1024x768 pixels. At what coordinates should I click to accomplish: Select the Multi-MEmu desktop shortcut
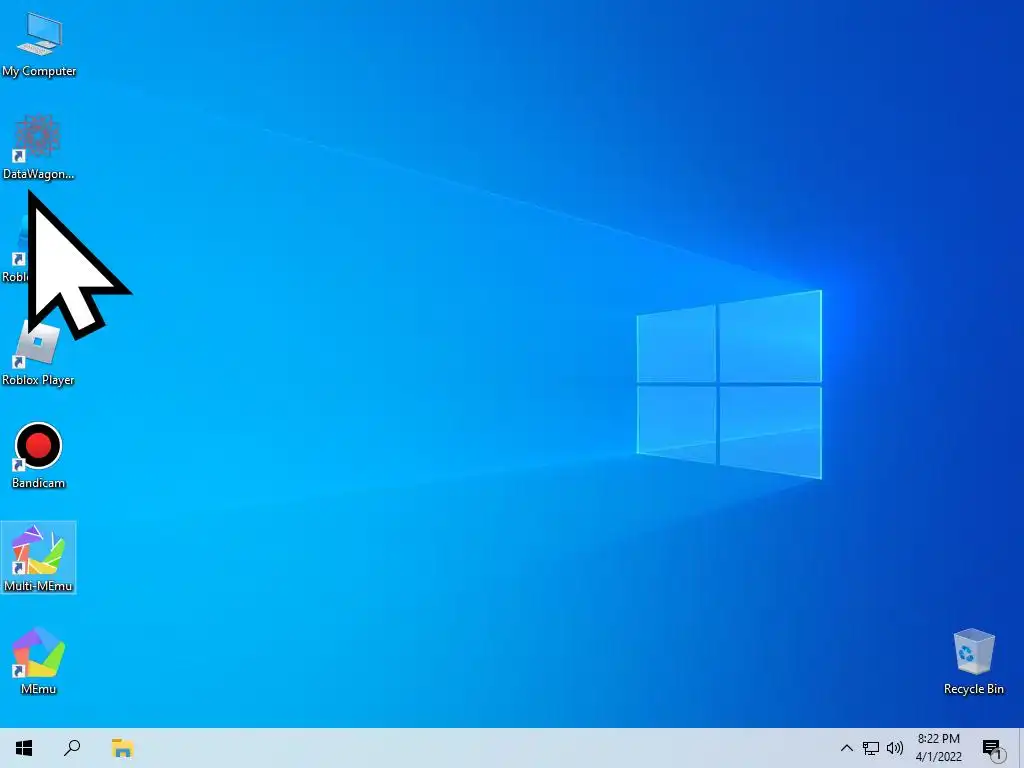click(38, 558)
